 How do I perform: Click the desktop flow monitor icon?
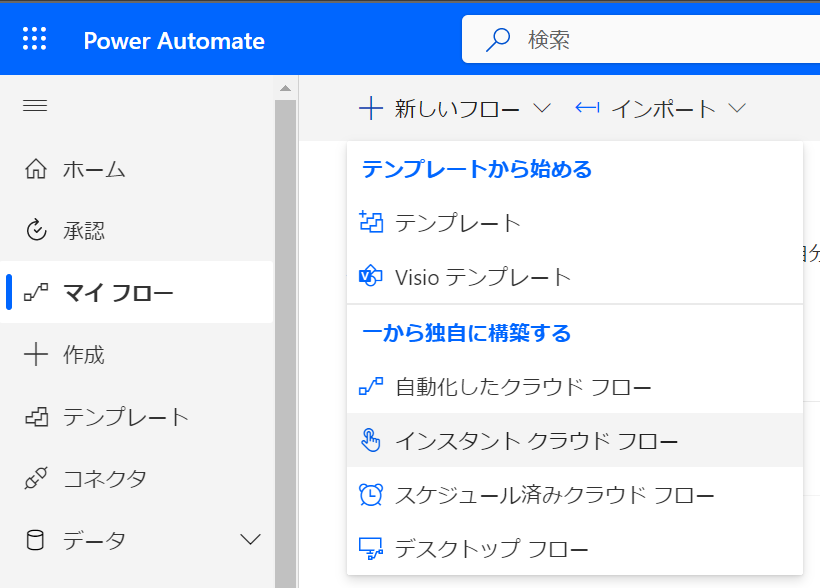[371, 549]
